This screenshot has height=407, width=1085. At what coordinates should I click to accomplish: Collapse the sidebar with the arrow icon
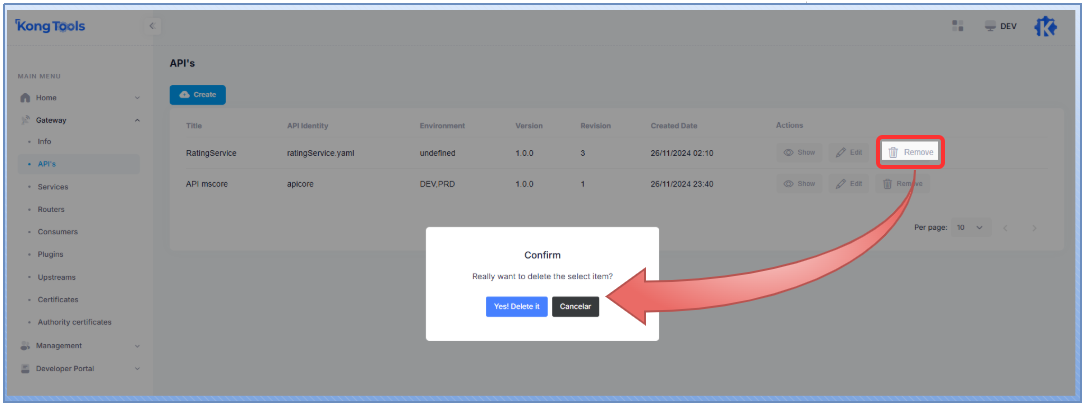click(x=152, y=26)
